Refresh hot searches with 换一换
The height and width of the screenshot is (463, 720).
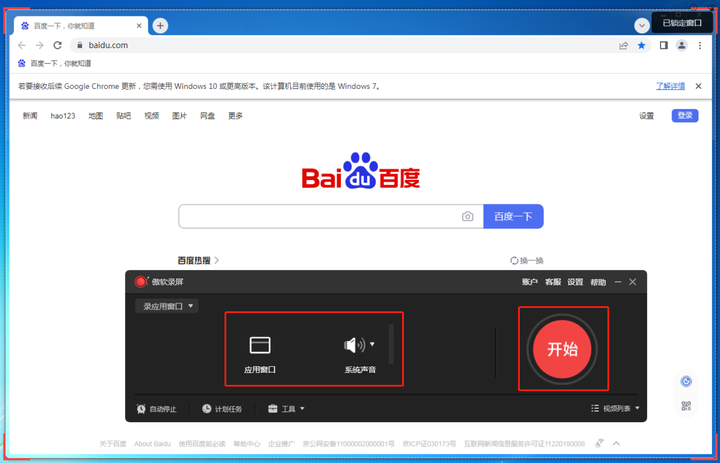pyautogui.click(x=527, y=260)
